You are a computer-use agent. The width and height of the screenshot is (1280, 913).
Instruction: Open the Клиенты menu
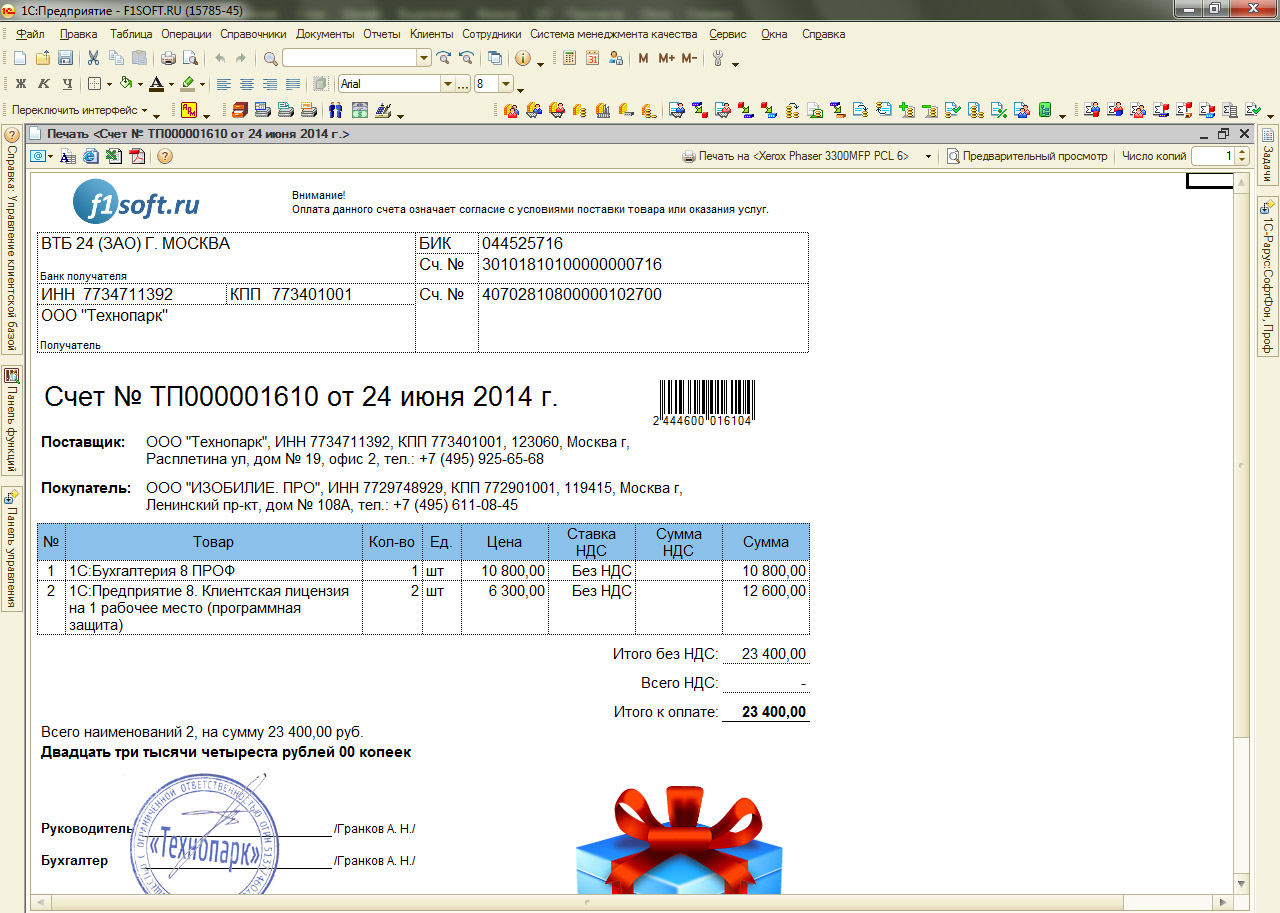[431, 34]
